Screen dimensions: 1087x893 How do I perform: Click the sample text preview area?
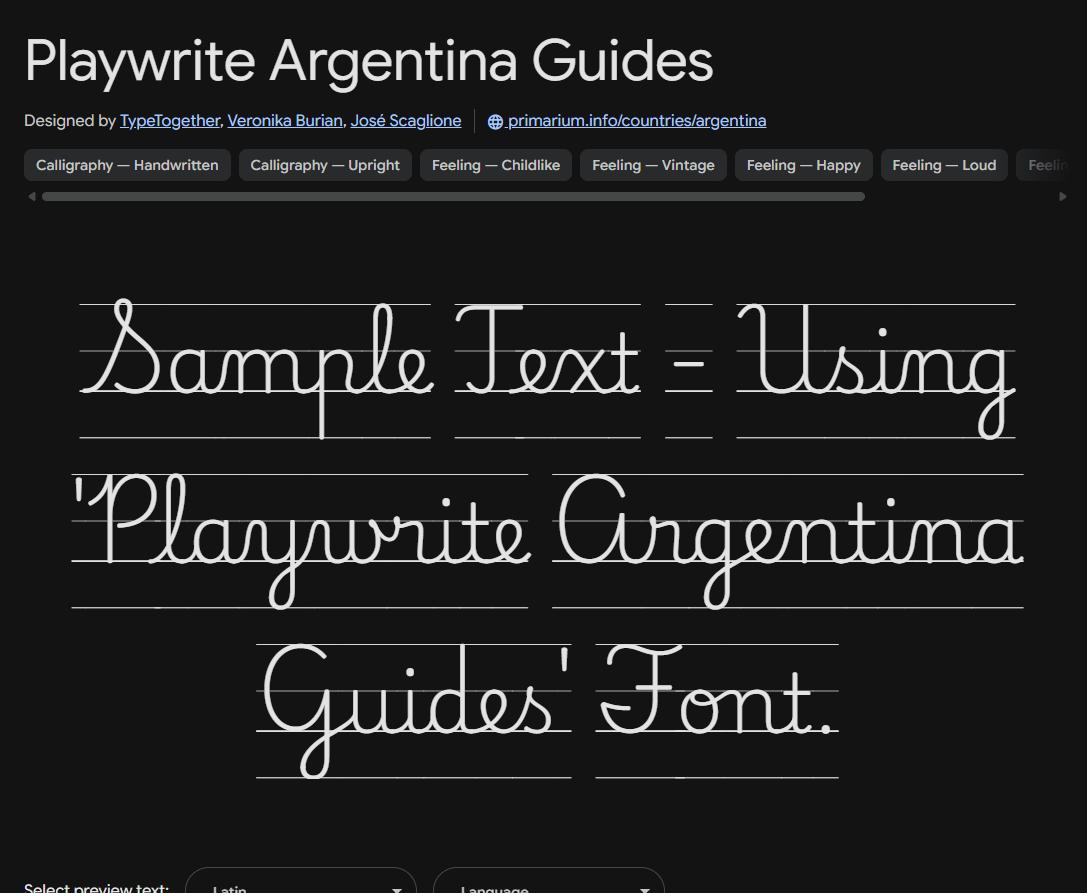tap(548, 537)
